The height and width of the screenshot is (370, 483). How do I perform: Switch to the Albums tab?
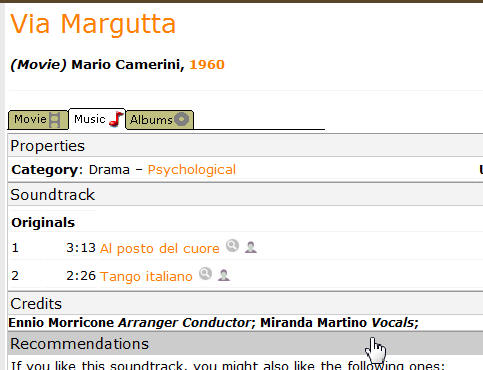tap(160, 119)
